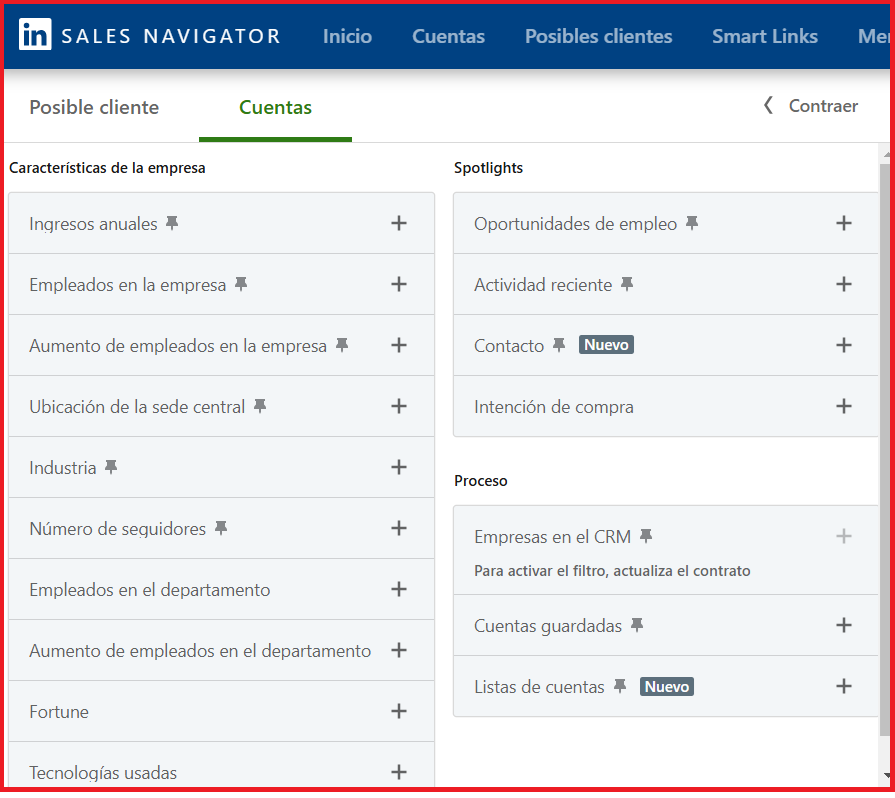The image size is (895, 798).
Task: Expand Listas de cuentas plus icon
Action: [x=844, y=687]
